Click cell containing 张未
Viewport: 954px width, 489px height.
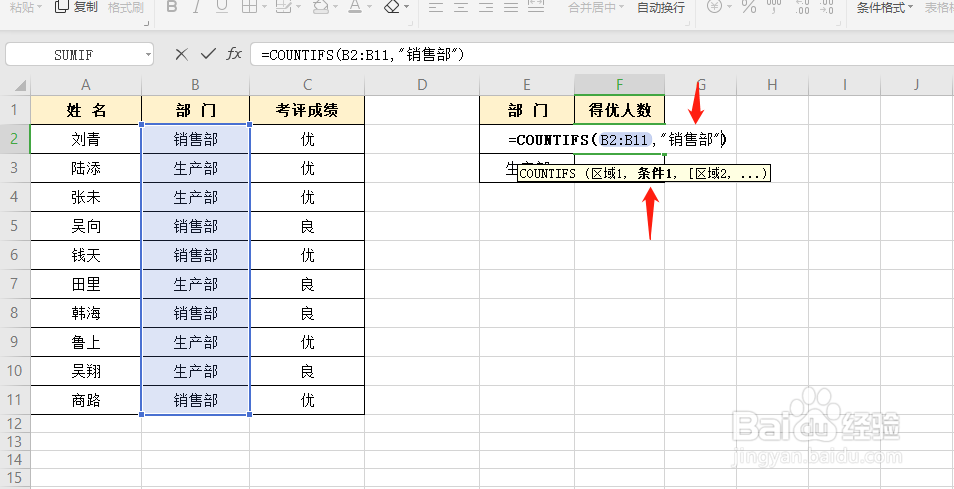tap(86, 197)
